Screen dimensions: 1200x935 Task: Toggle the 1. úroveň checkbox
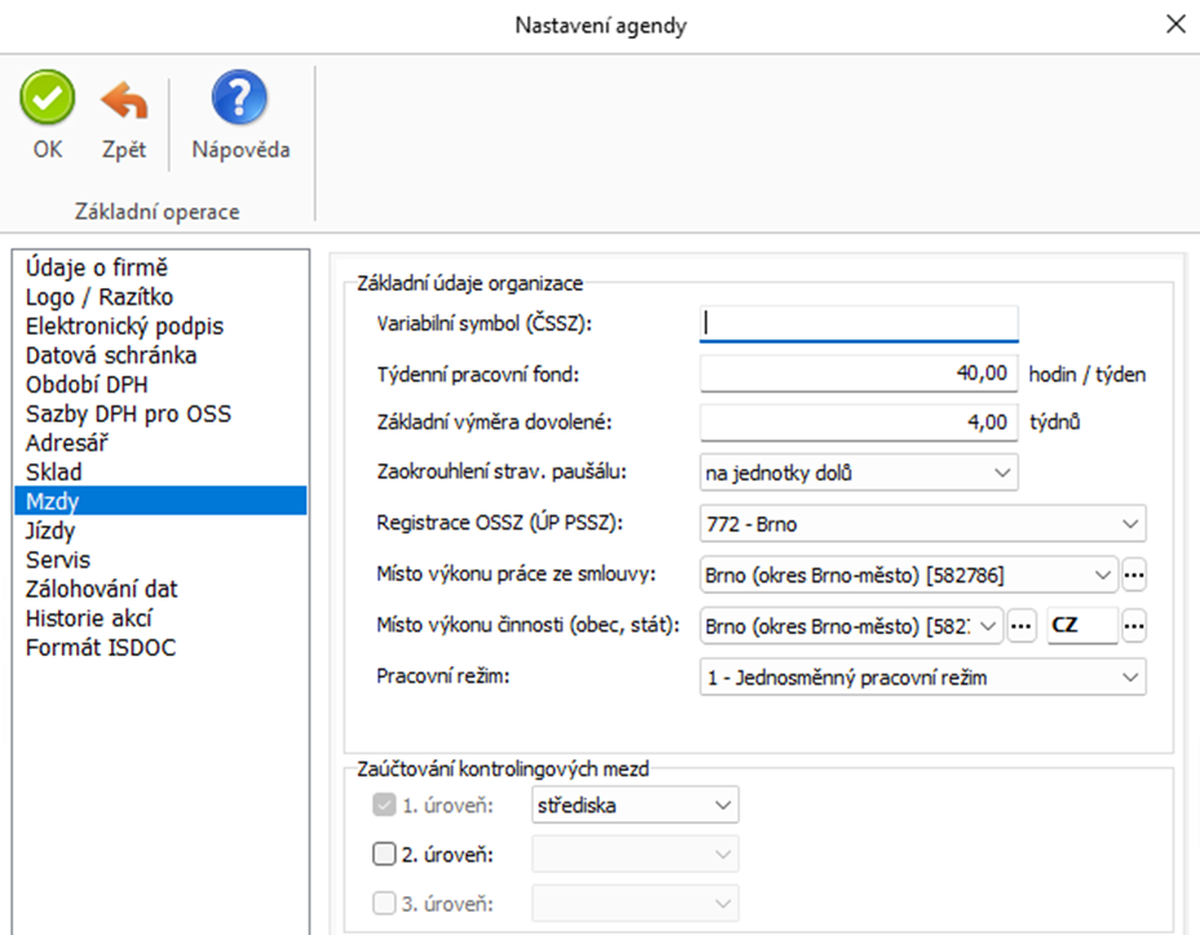tap(384, 805)
